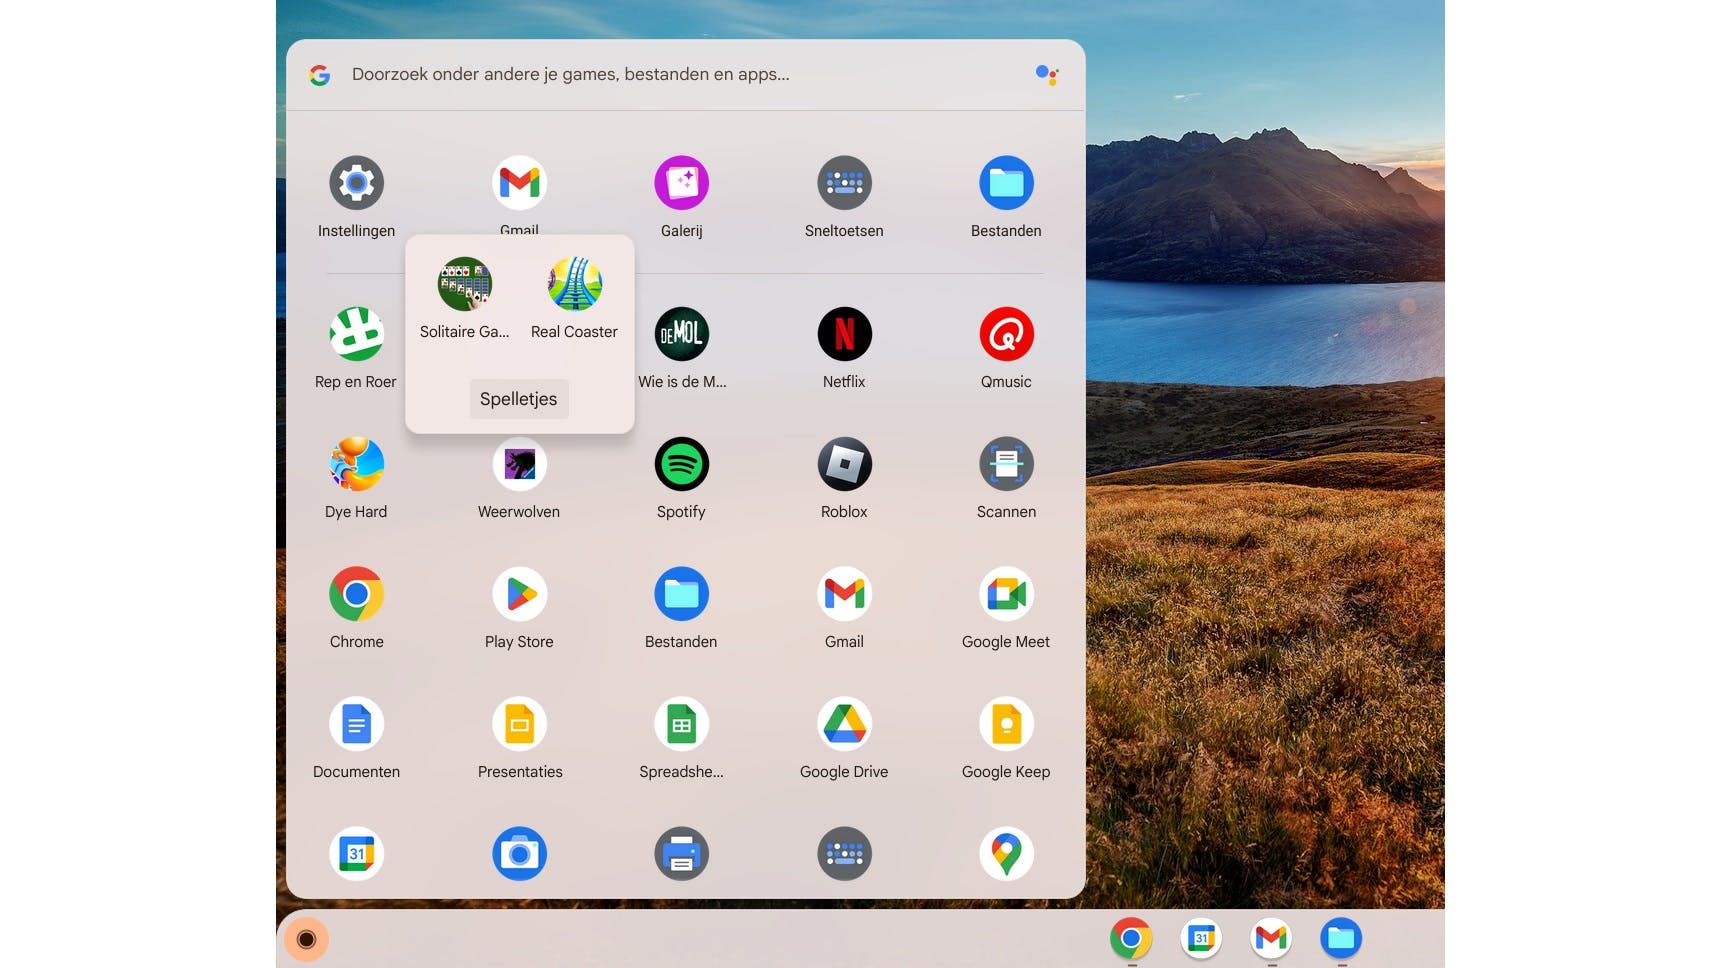The height and width of the screenshot is (968, 1721).
Task: Rename the Spelletjes folder name field
Action: [x=519, y=399]
